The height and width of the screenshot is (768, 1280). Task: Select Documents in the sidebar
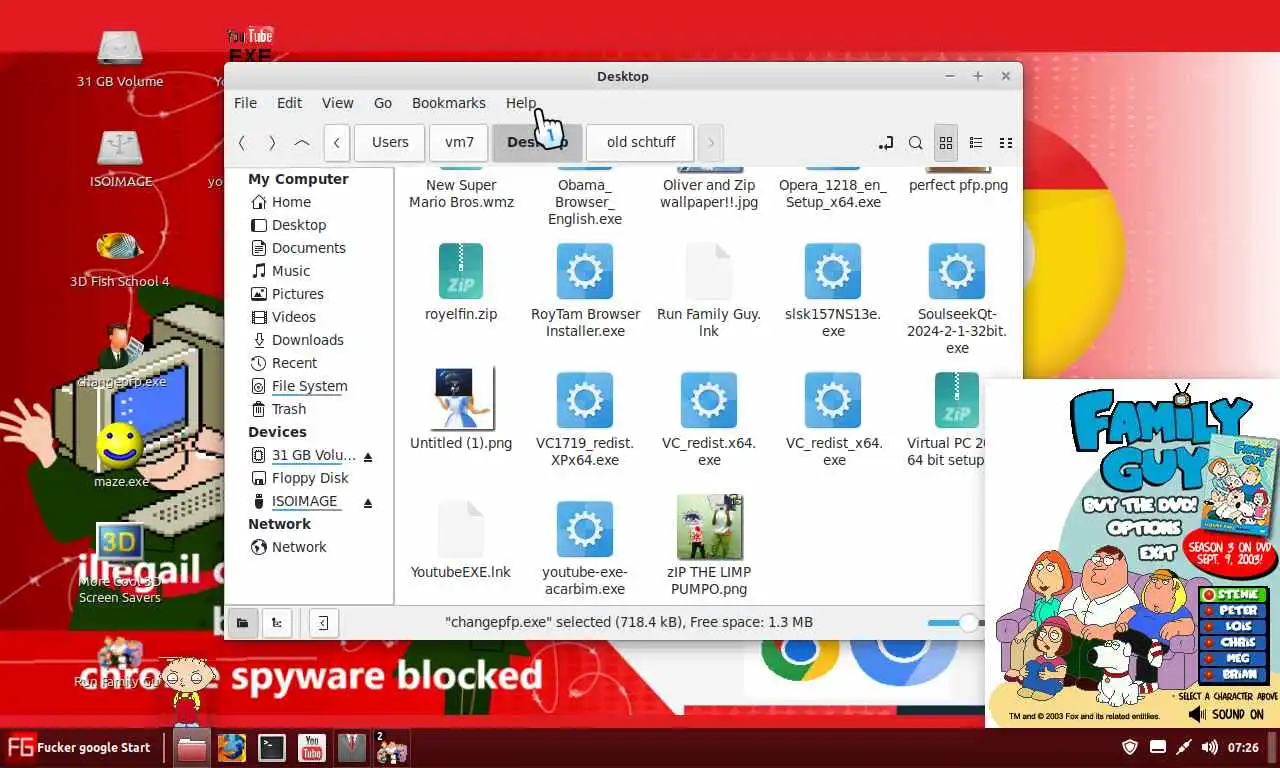coord(308,248)
